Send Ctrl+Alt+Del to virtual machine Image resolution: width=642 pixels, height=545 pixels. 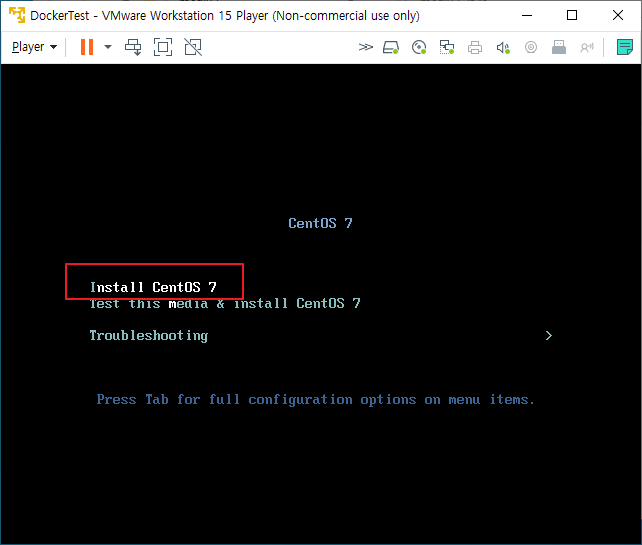(x=133, y=47)
